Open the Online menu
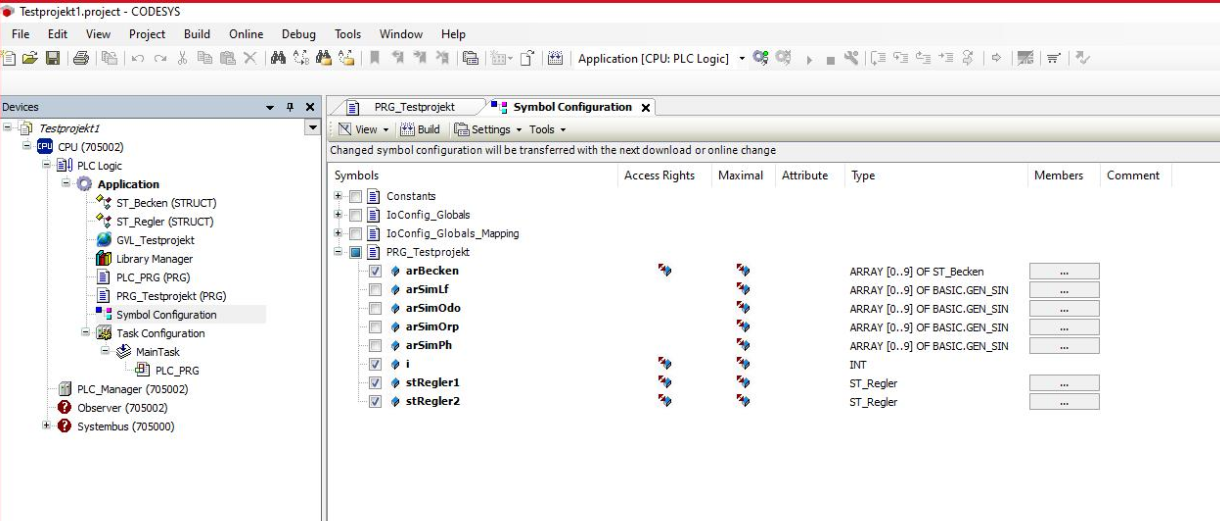Screen dimensions: 1220x521 (x=247, y=35)
